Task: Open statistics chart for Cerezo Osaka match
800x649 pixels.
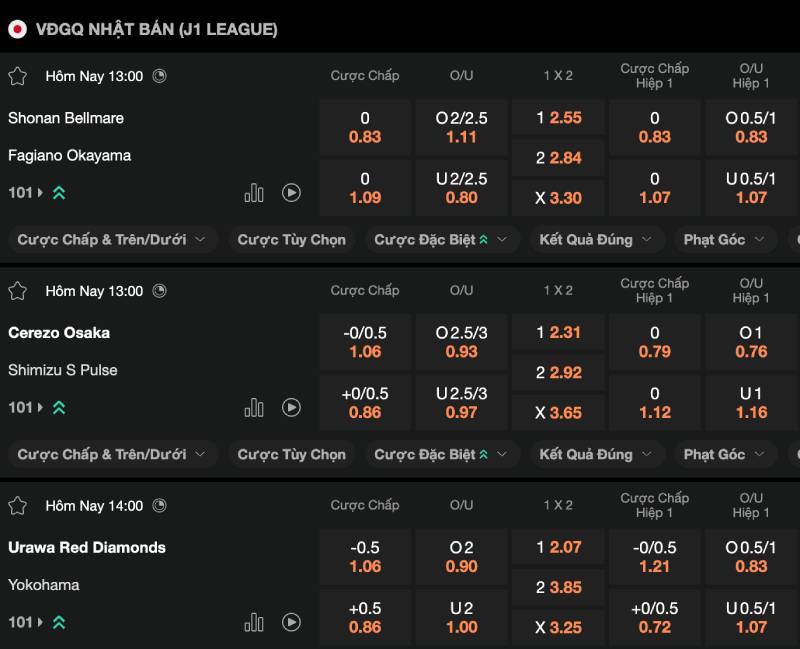Action: click(254, 408)
